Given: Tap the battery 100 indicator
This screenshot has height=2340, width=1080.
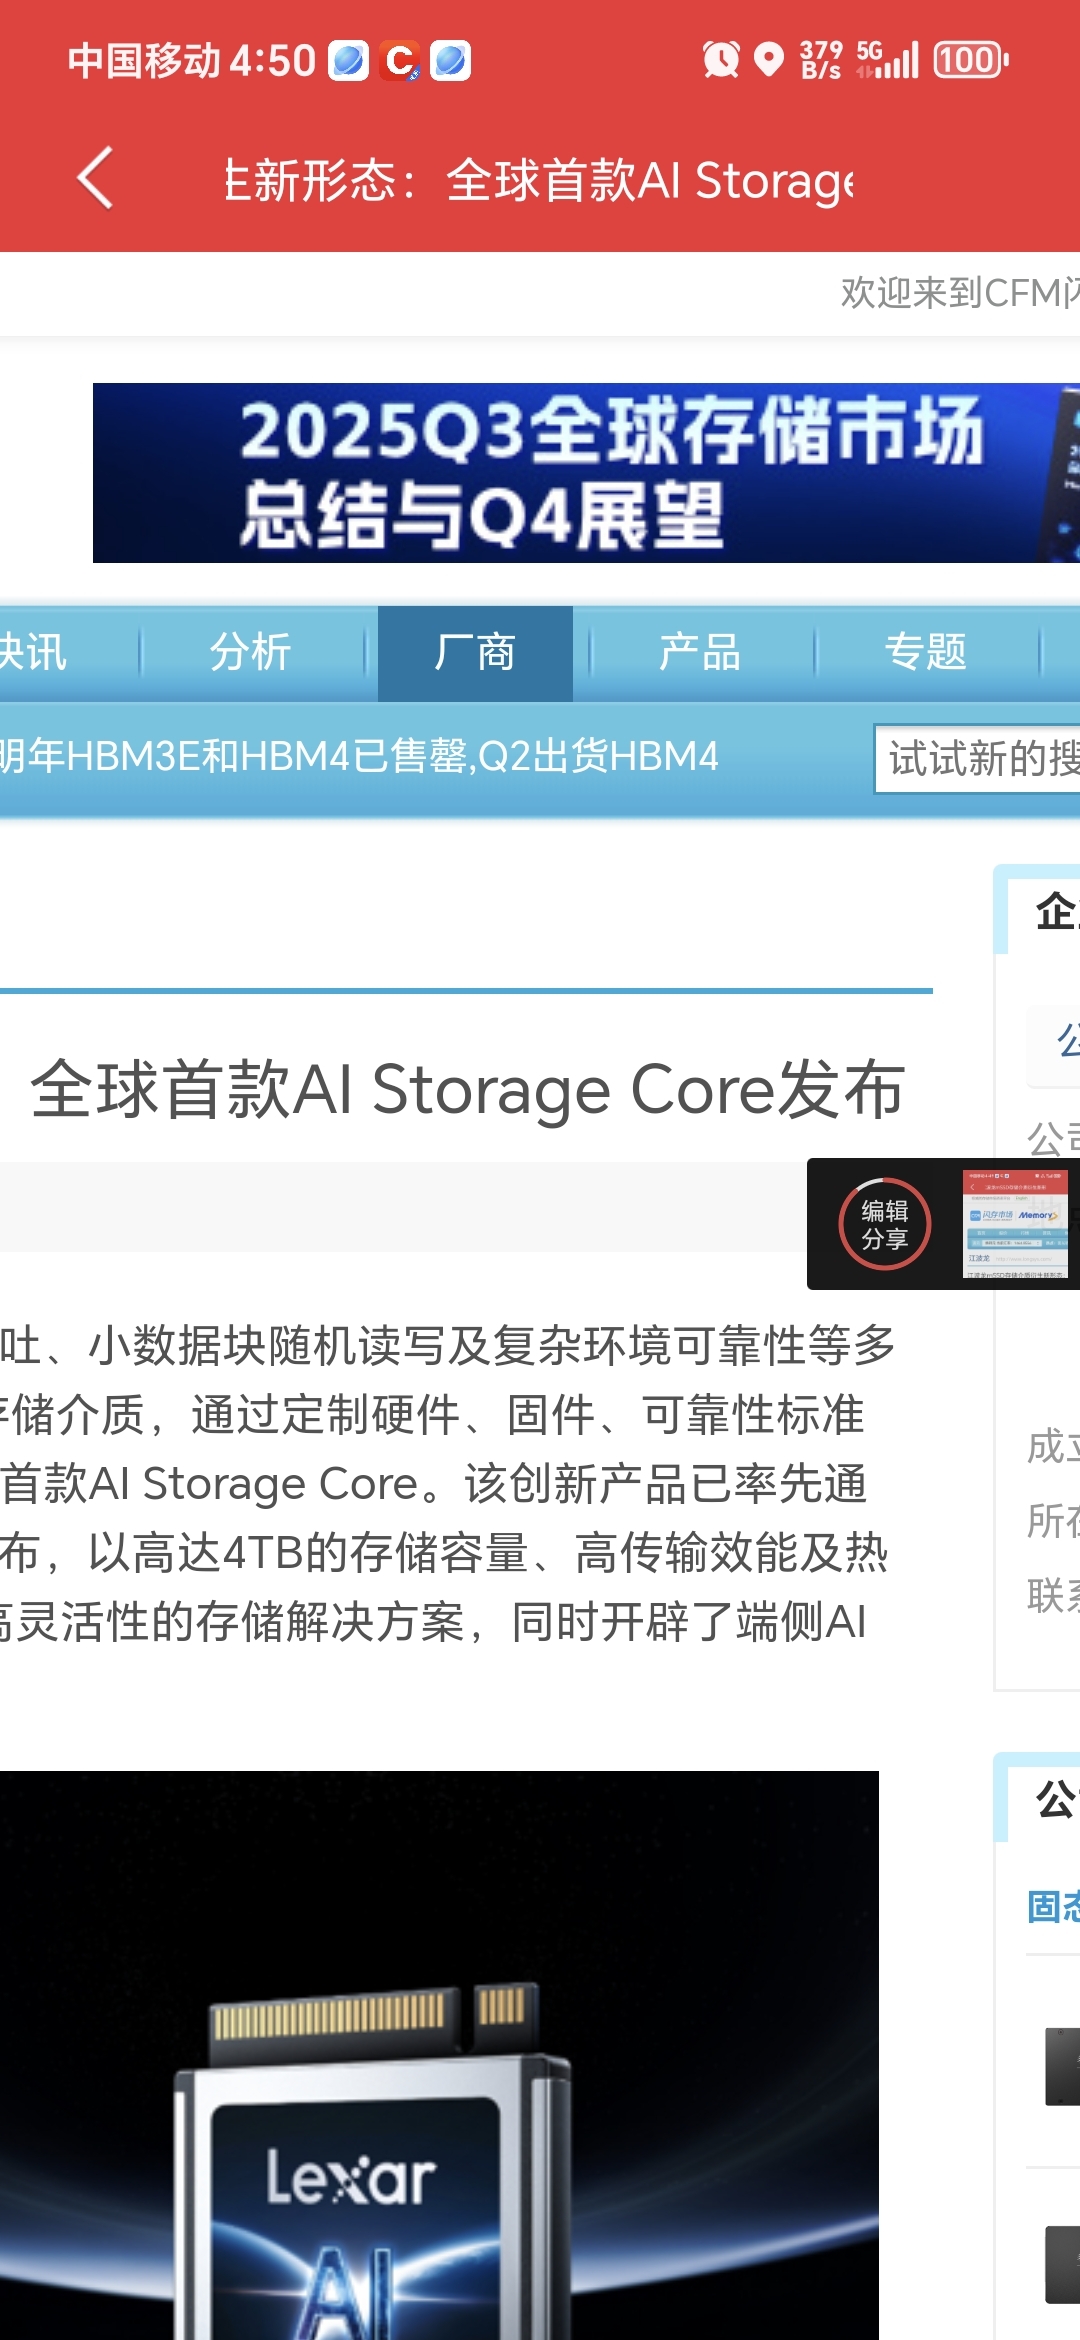Looking at the screenshot, I should pyautogui.click(x=970, y=60).
